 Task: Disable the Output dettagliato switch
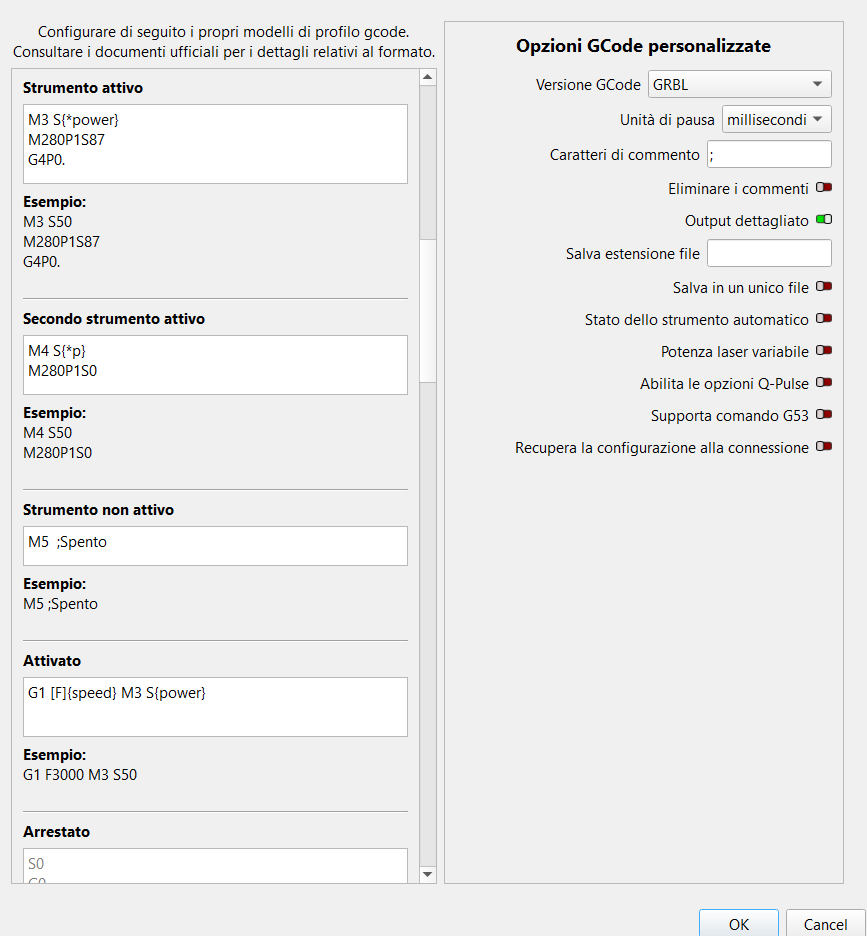824,220
